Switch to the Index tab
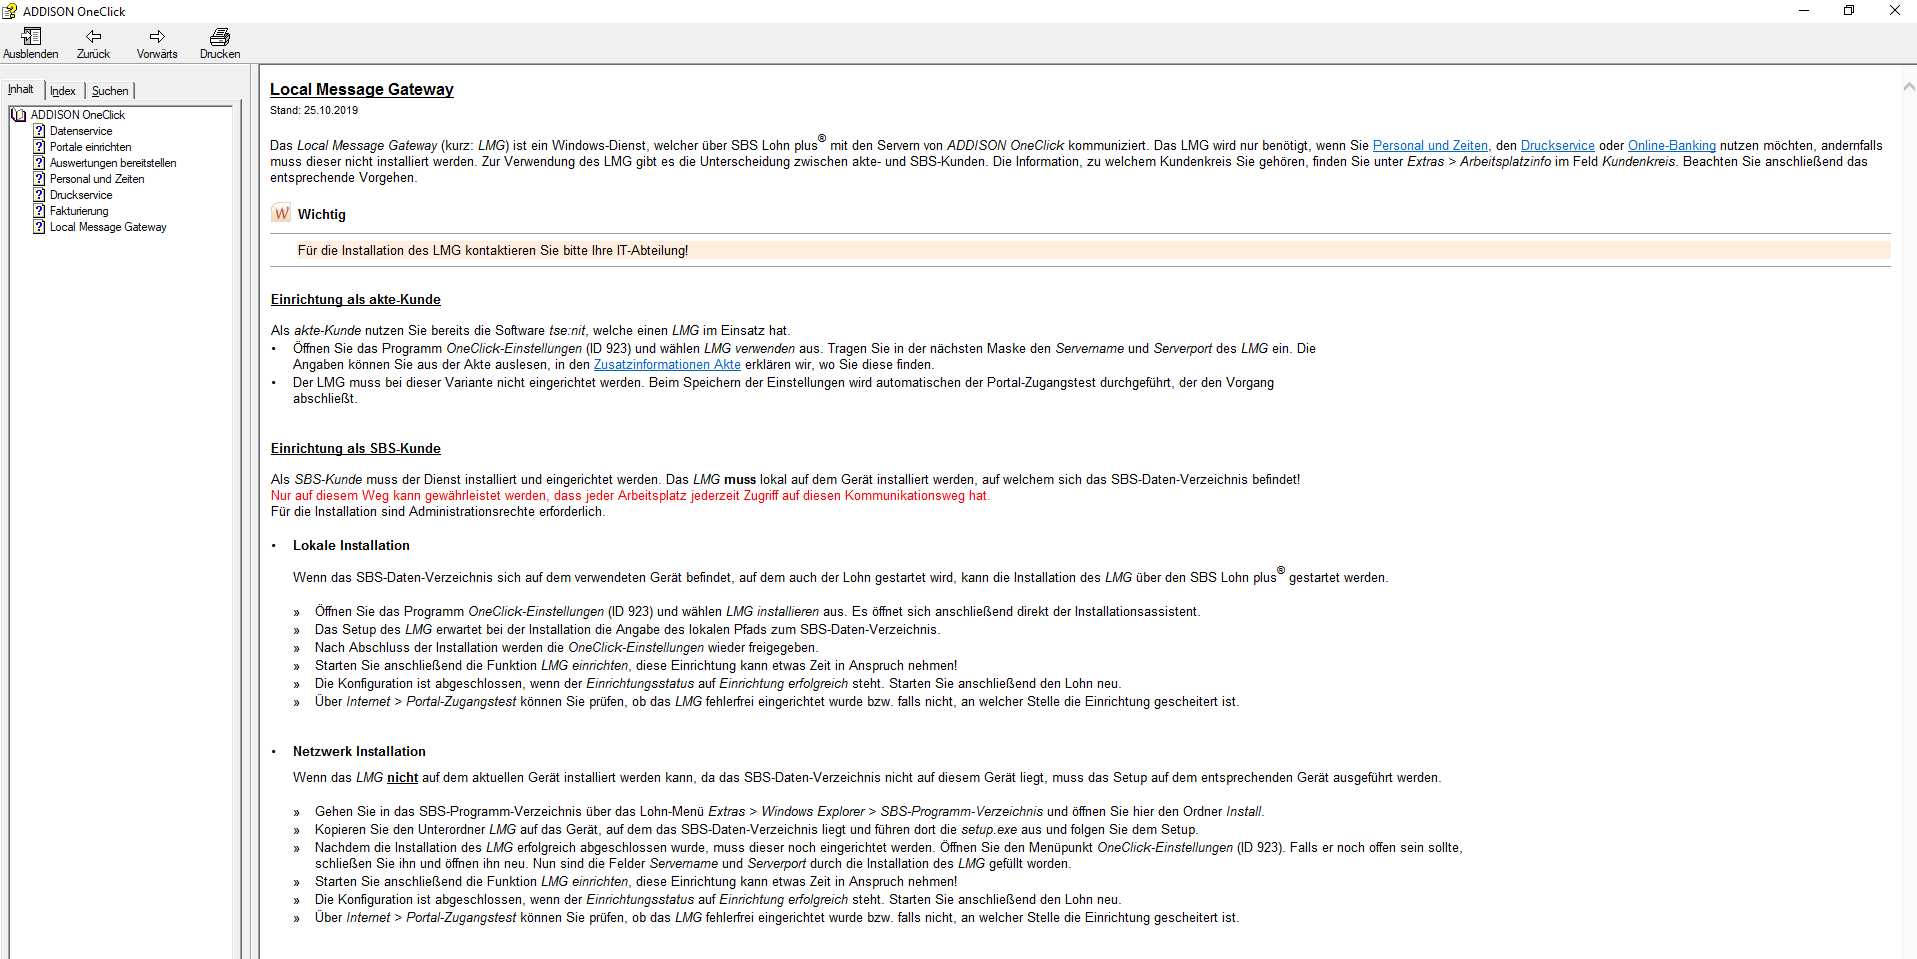1917x959 pixels. [63, 91]
